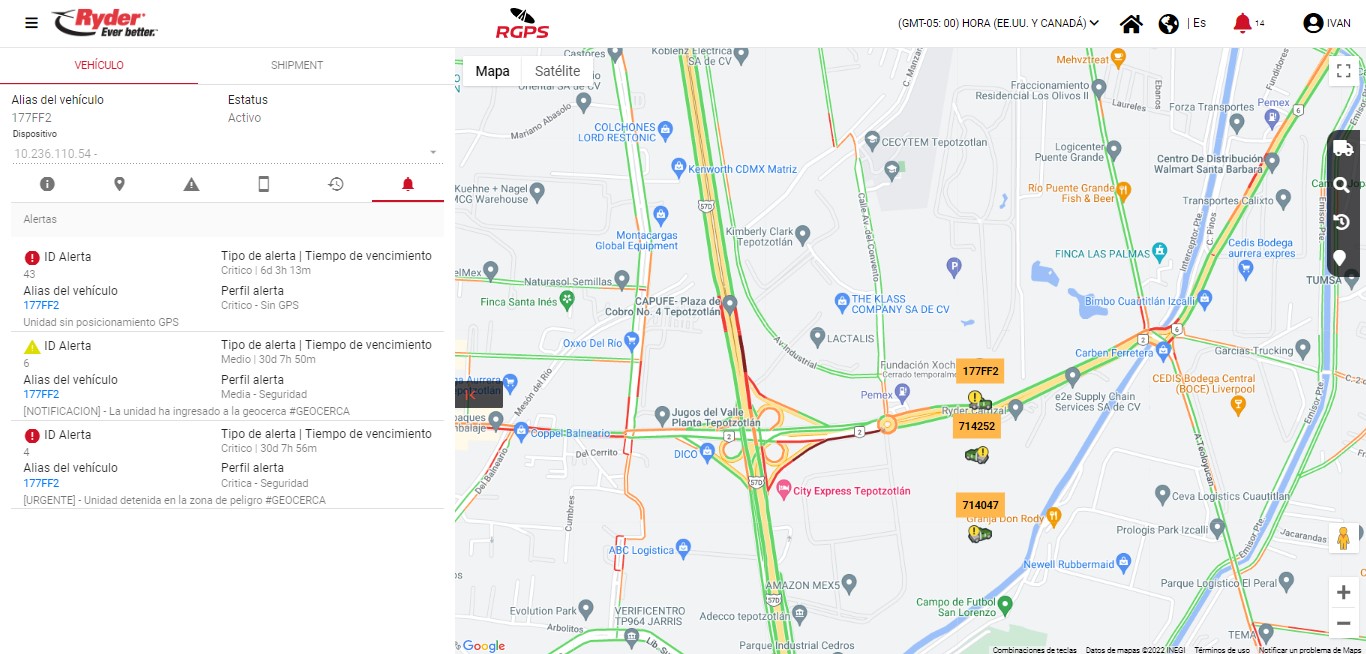
Task: Click the truck icon in map sidebar
Action: [1343, 149]
